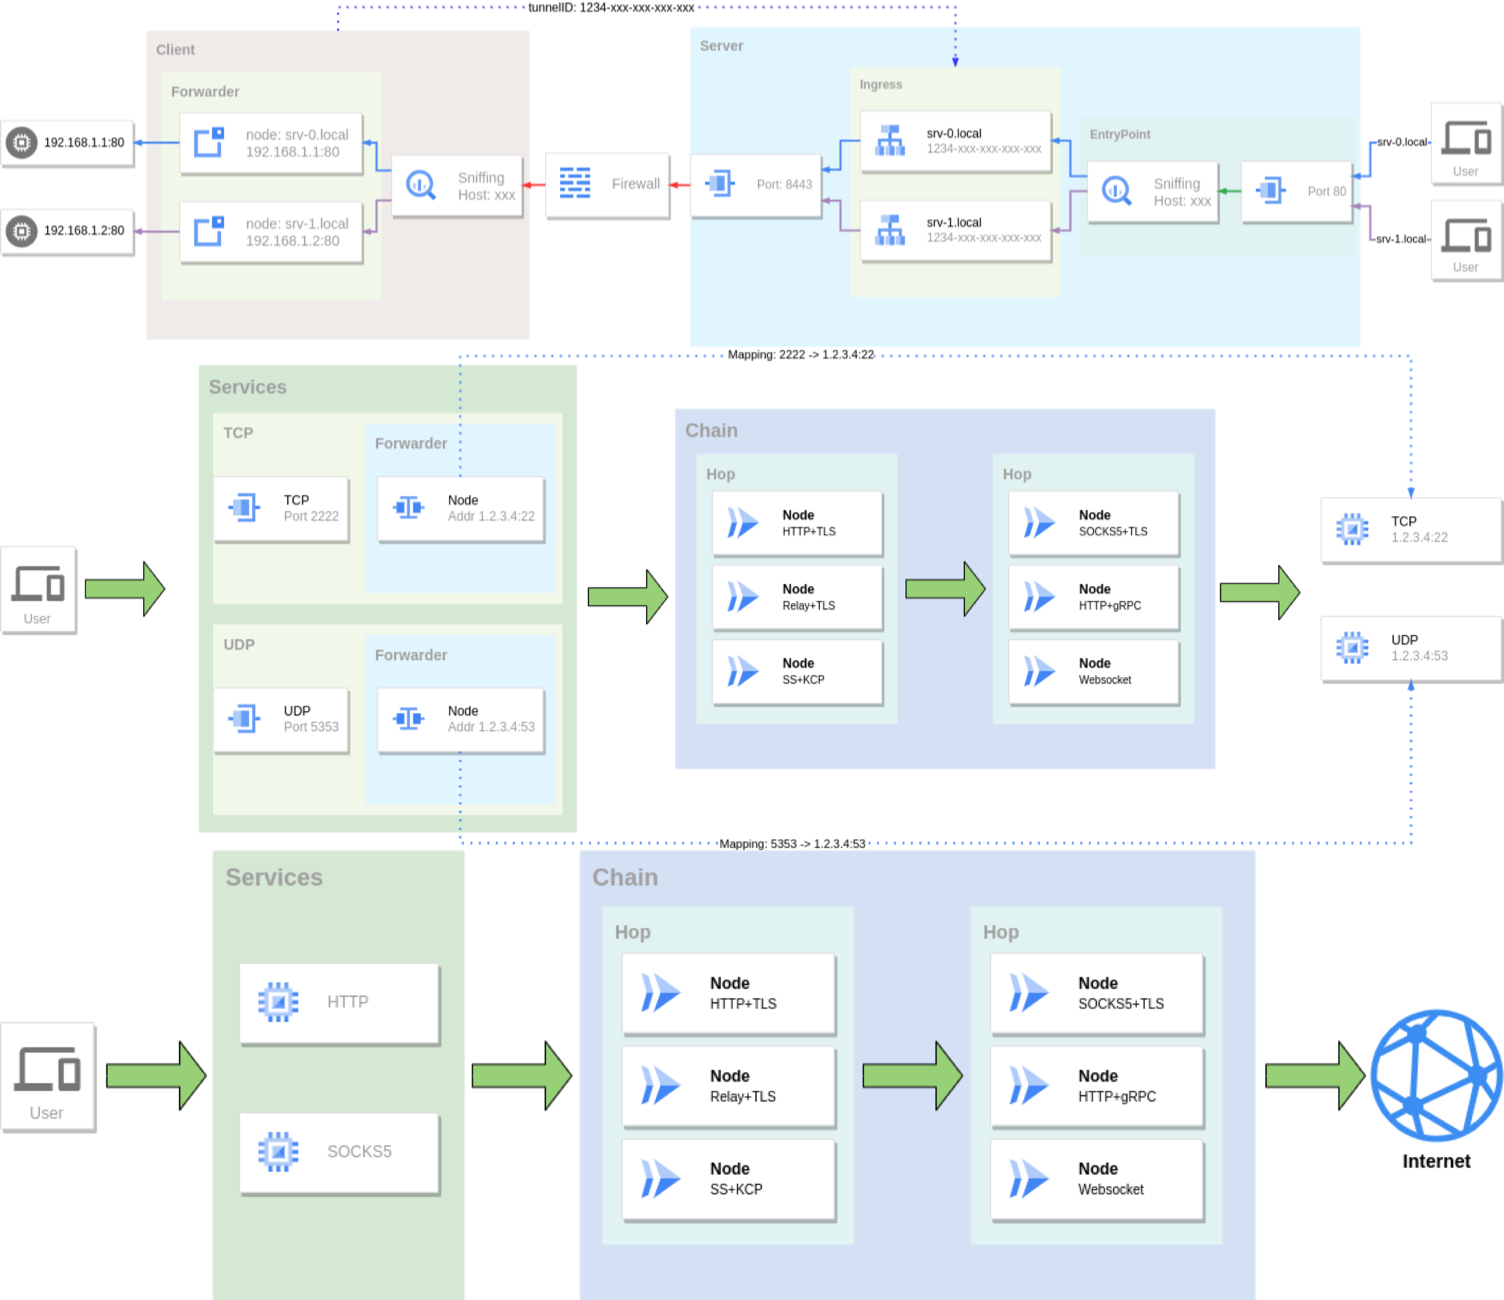Click SOCKS5+TLS node arrow icon in the Internet Chain

[1029, 993]
